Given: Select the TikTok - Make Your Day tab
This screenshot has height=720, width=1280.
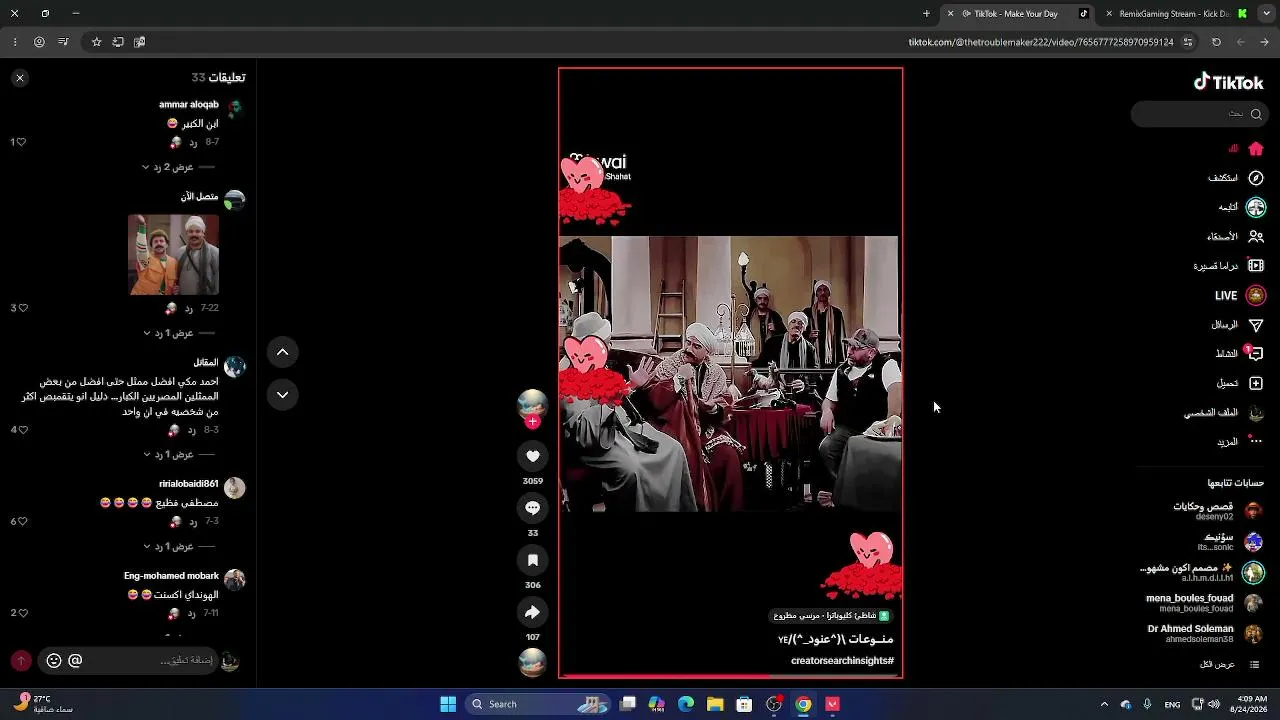Looking at the screenshot, I should [x=1018, y=14].
